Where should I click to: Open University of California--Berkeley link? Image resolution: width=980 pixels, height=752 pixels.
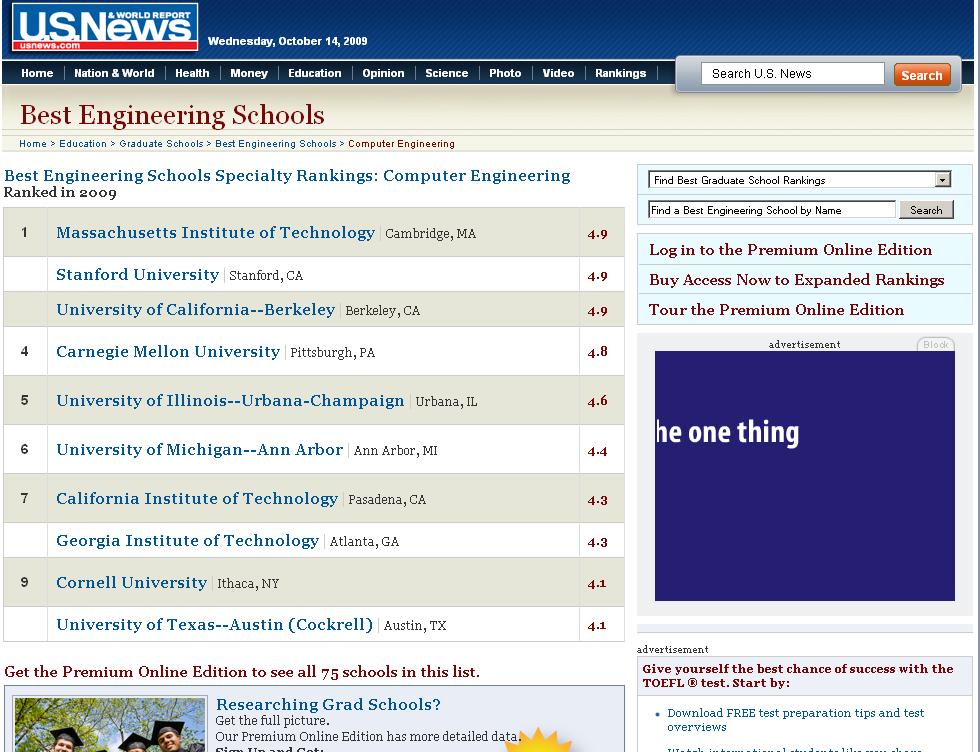196,309
